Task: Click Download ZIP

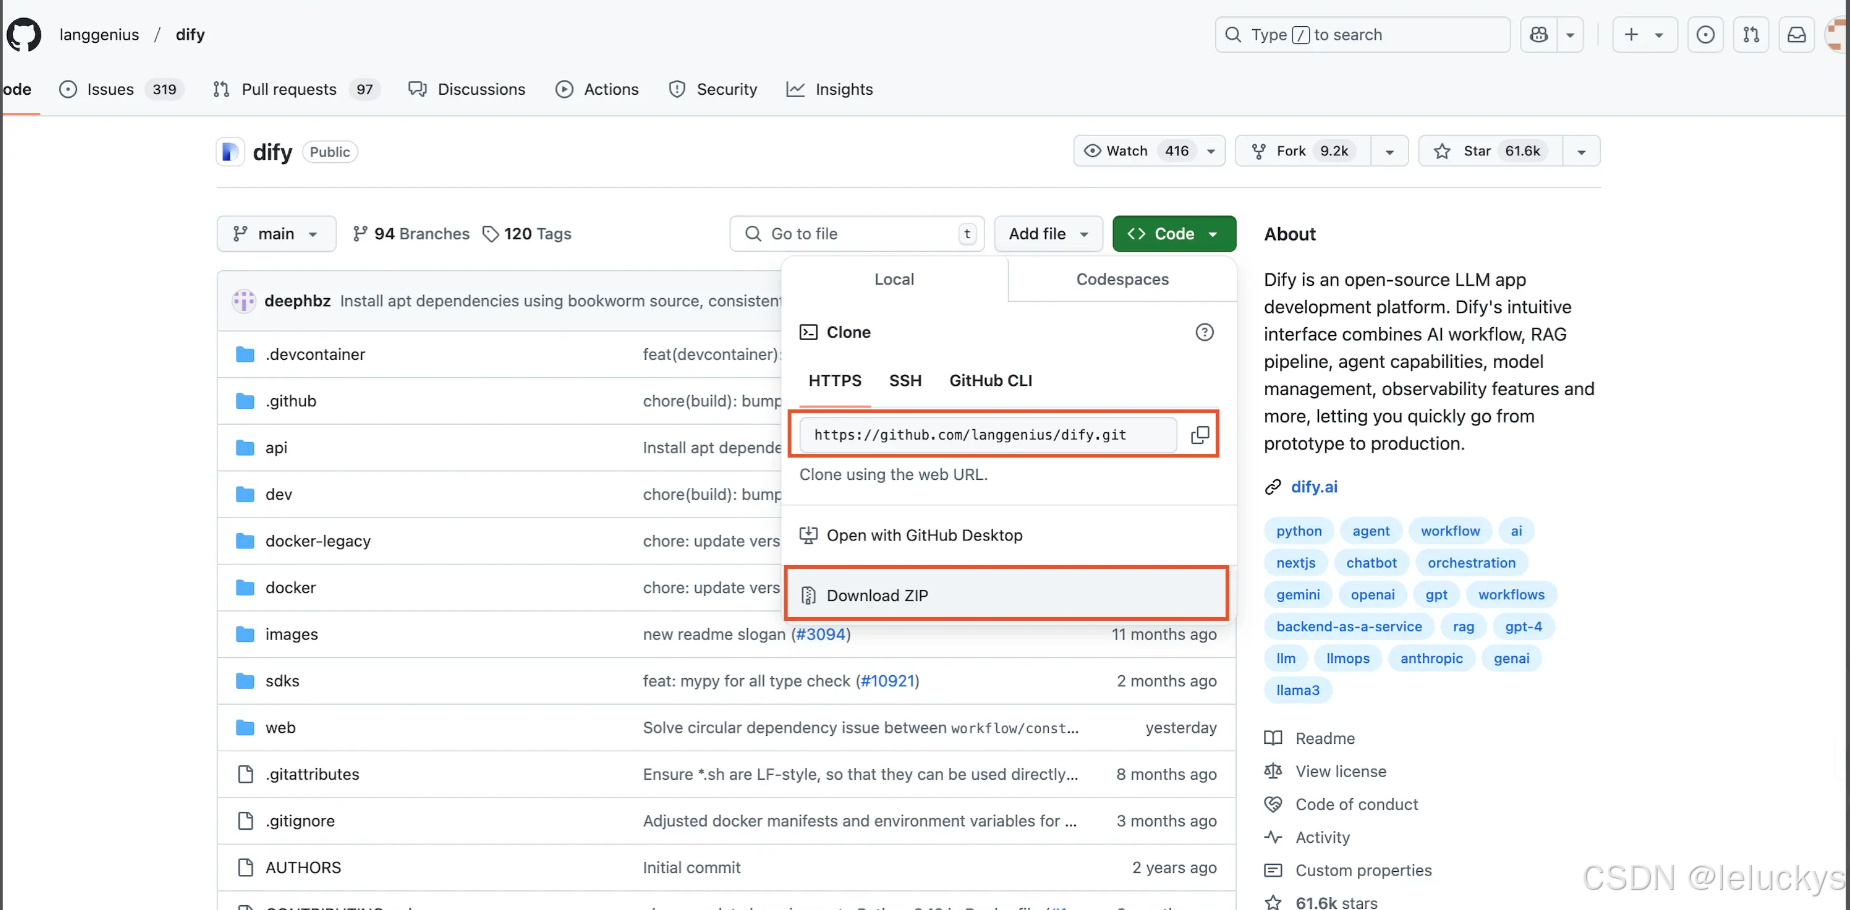Action: tap(1007, 595)
